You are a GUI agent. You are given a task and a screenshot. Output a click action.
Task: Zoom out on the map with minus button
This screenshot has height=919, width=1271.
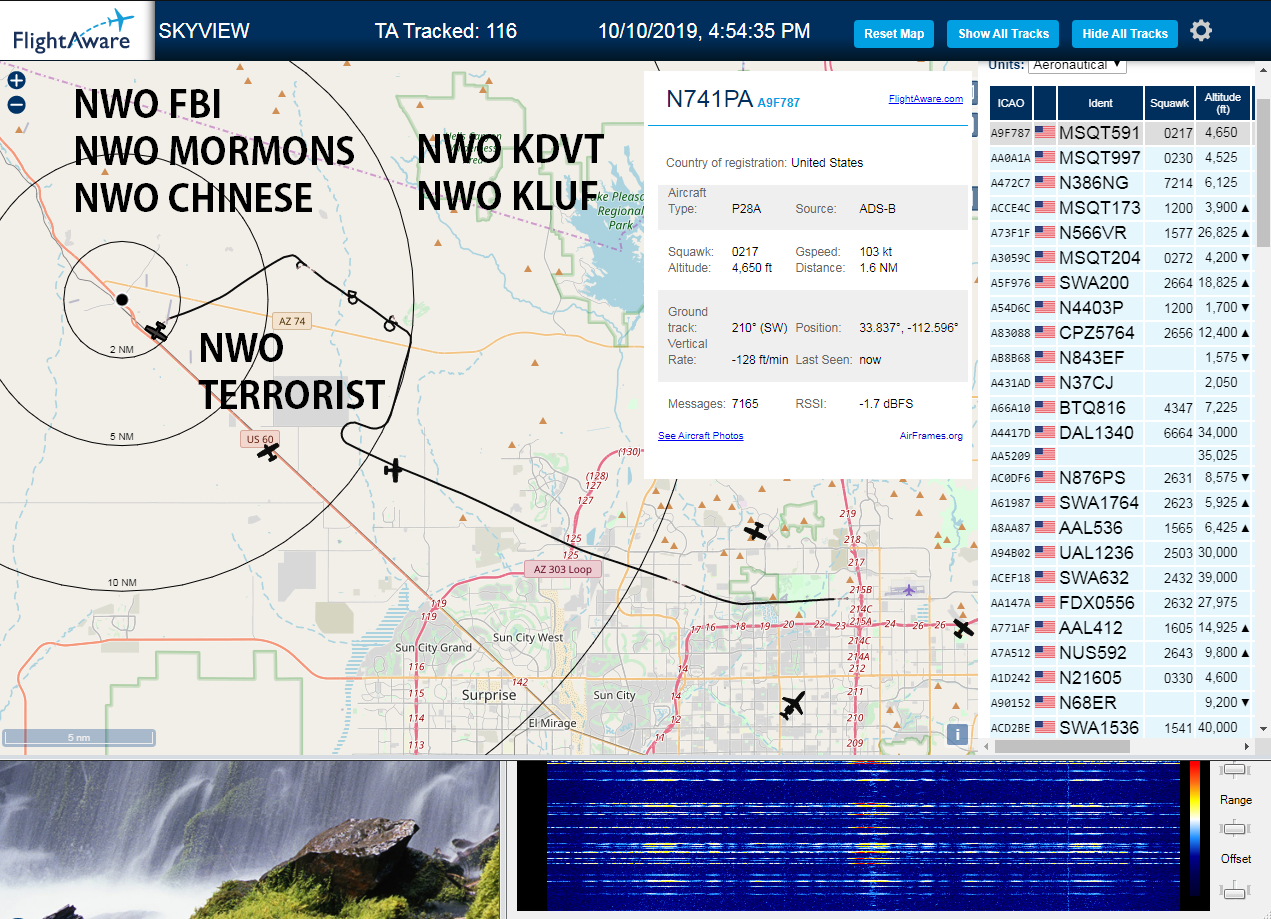point(16,105)
